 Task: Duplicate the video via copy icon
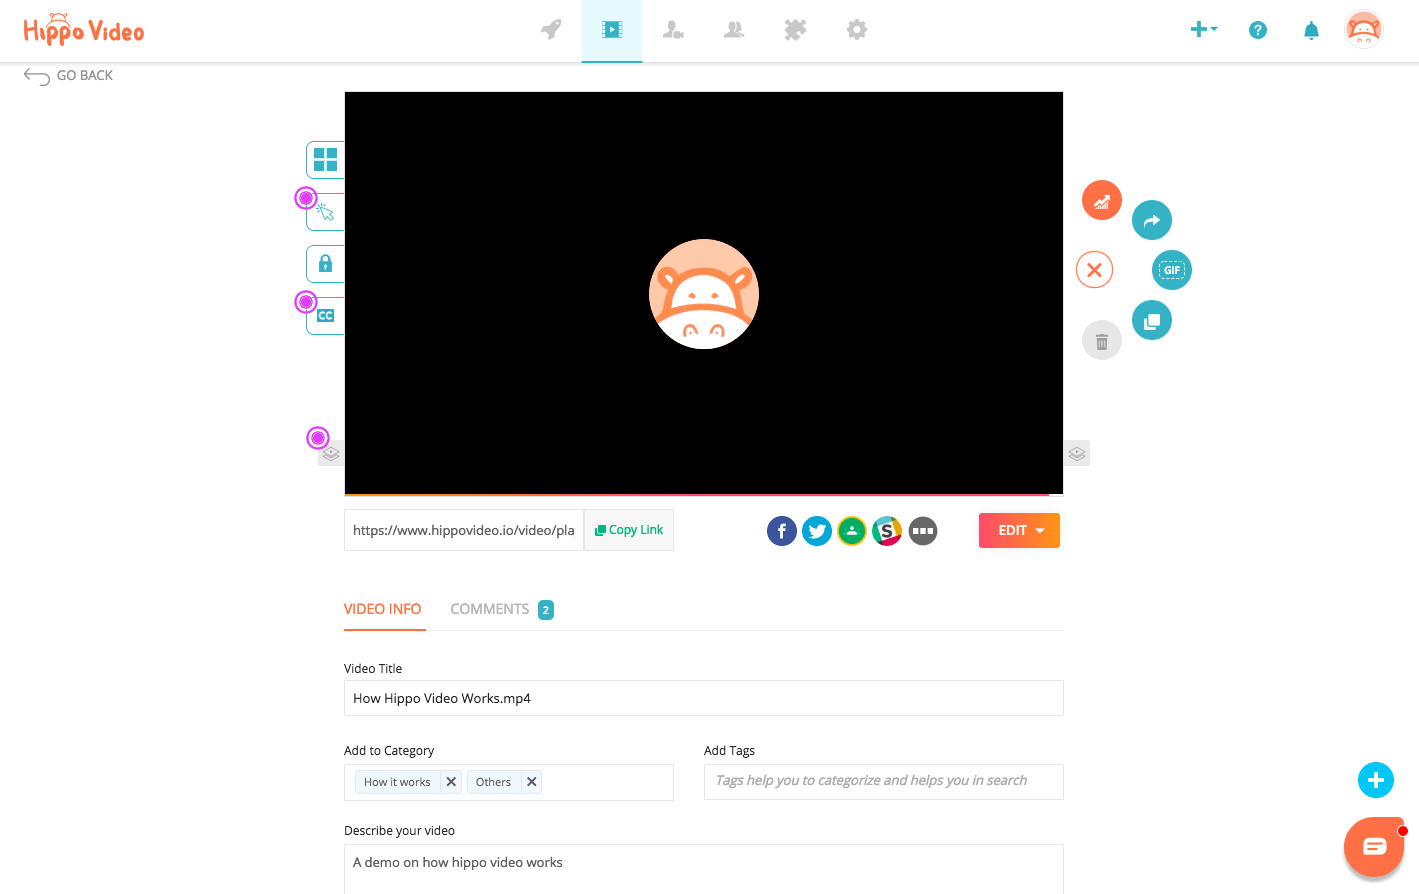tap(1151, 319)
